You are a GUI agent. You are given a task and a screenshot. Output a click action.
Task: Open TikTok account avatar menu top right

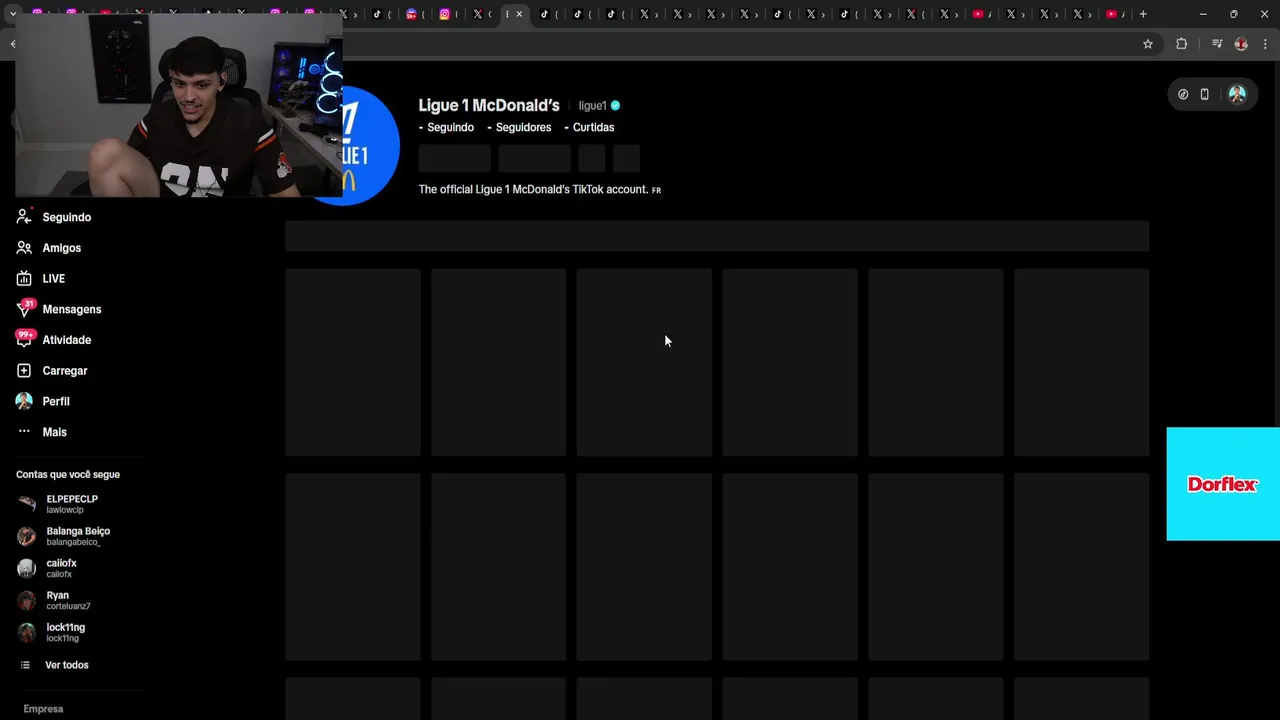coord(1237,94)
